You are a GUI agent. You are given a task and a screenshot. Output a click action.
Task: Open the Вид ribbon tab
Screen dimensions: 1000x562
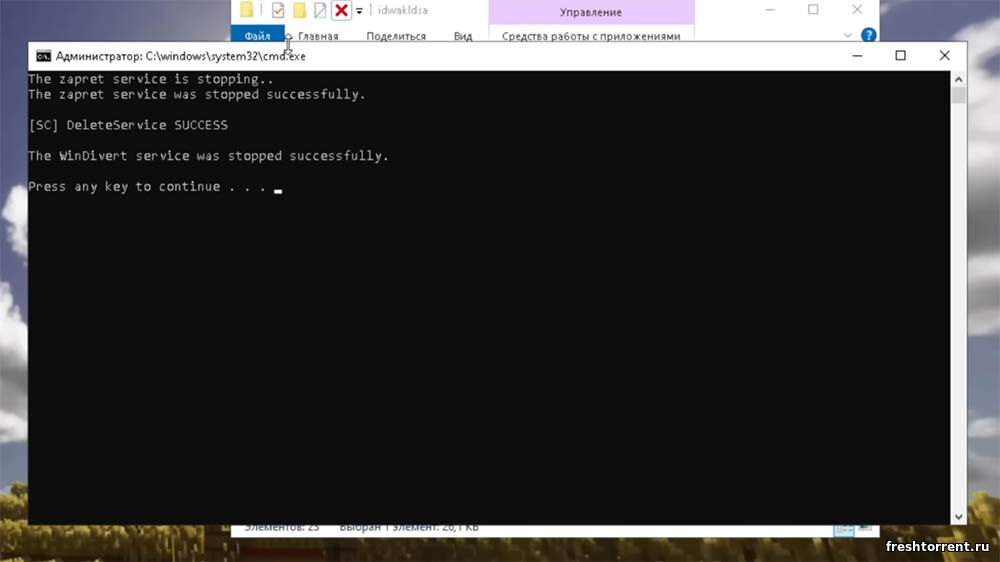pyautogui.click(x=463, y=36)
